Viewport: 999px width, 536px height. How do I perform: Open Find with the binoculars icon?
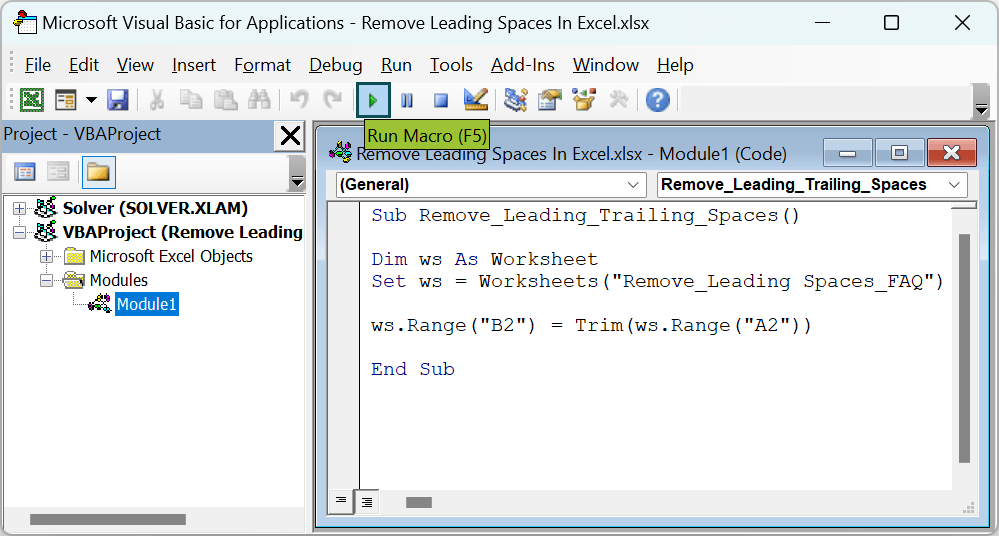click(259, 100)
